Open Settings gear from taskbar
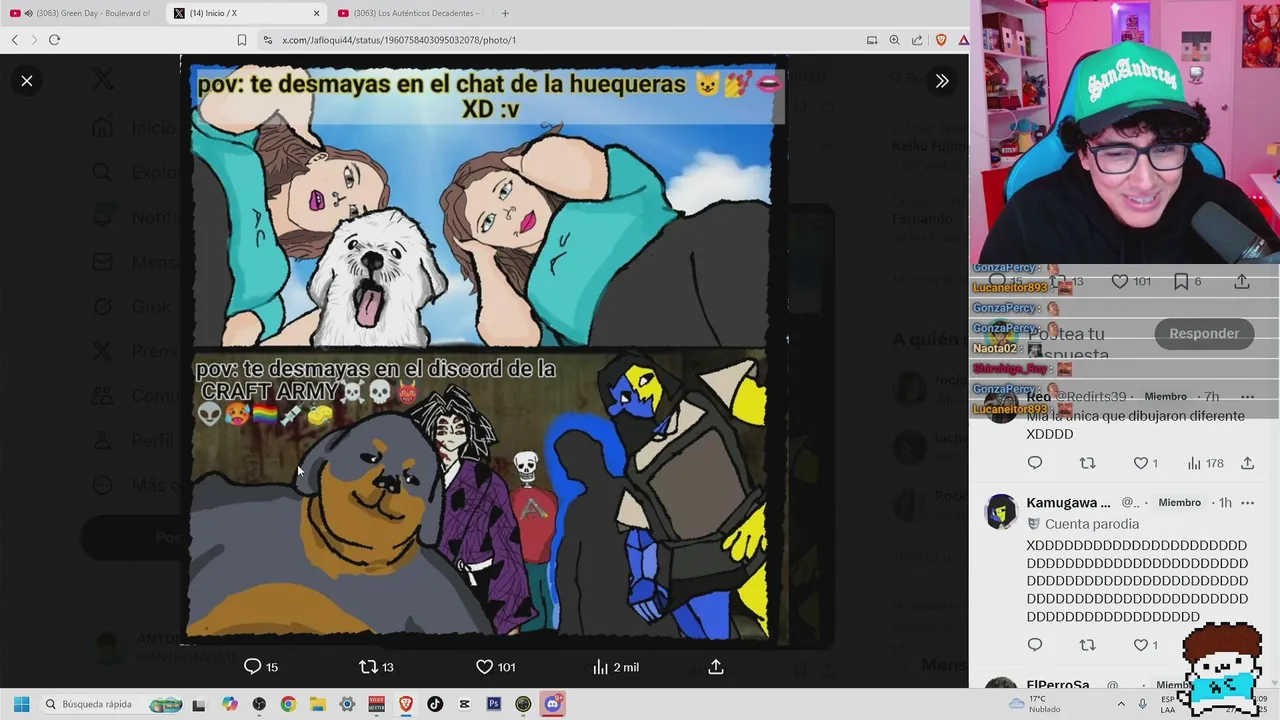The height and width of the screenshot is (720, 1280). (x=347, y=704)
